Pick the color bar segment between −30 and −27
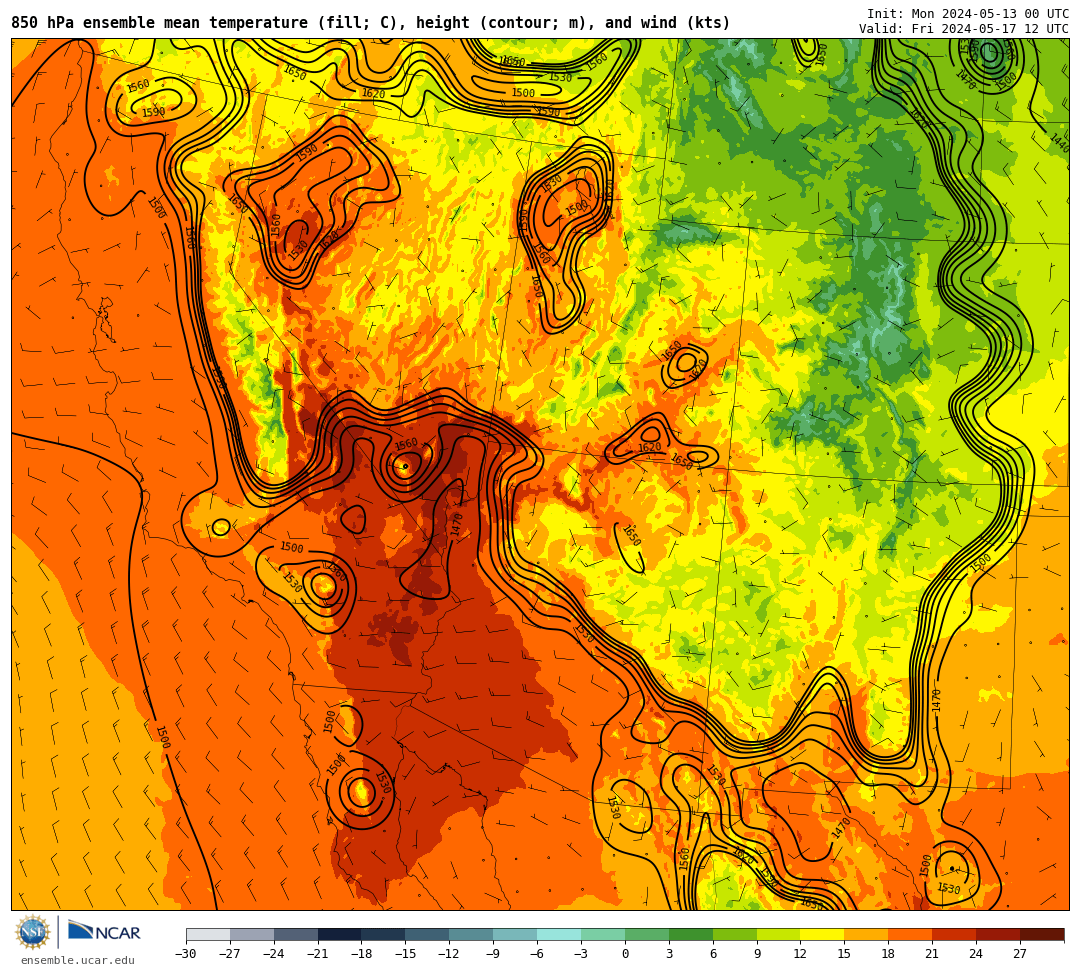This screenshot has width=1080, height=973. click(x=208, y=934)
